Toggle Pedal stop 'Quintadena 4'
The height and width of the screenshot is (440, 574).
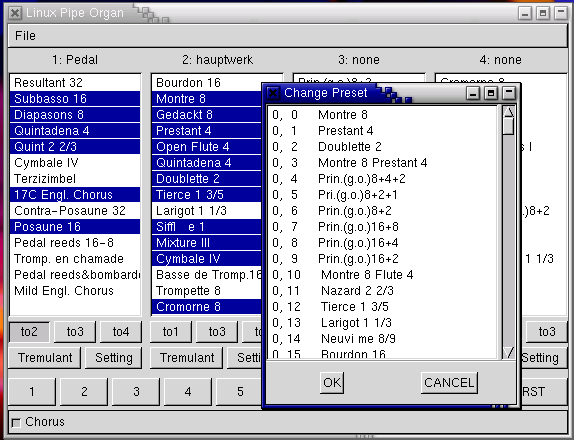(75, 131)
